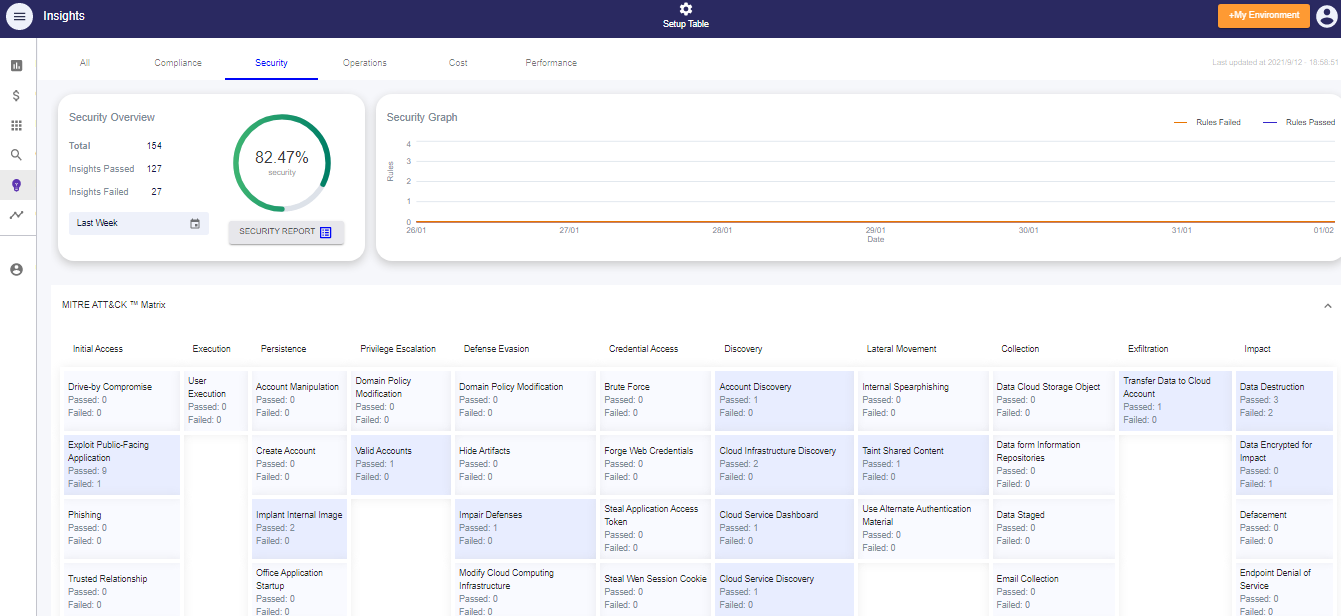Click the grid apps sidebar icon
This screenshot has height=616, width=1341.
[16, 126]
